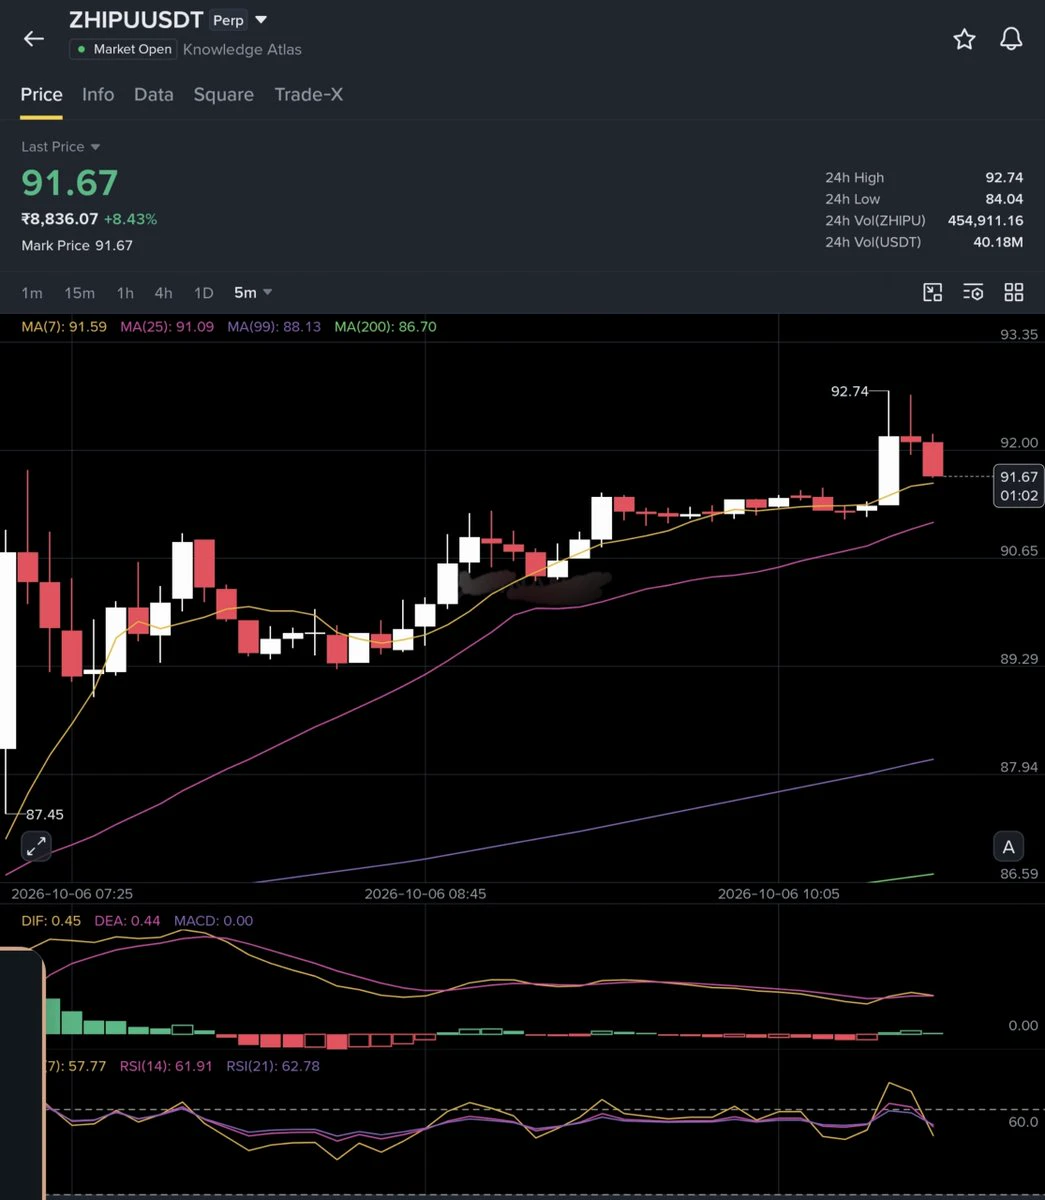Image resolution: width=1045 pixels, height=1200 pixels.
Task: Go back using the left arrow
Action: (x=34, y=39)
